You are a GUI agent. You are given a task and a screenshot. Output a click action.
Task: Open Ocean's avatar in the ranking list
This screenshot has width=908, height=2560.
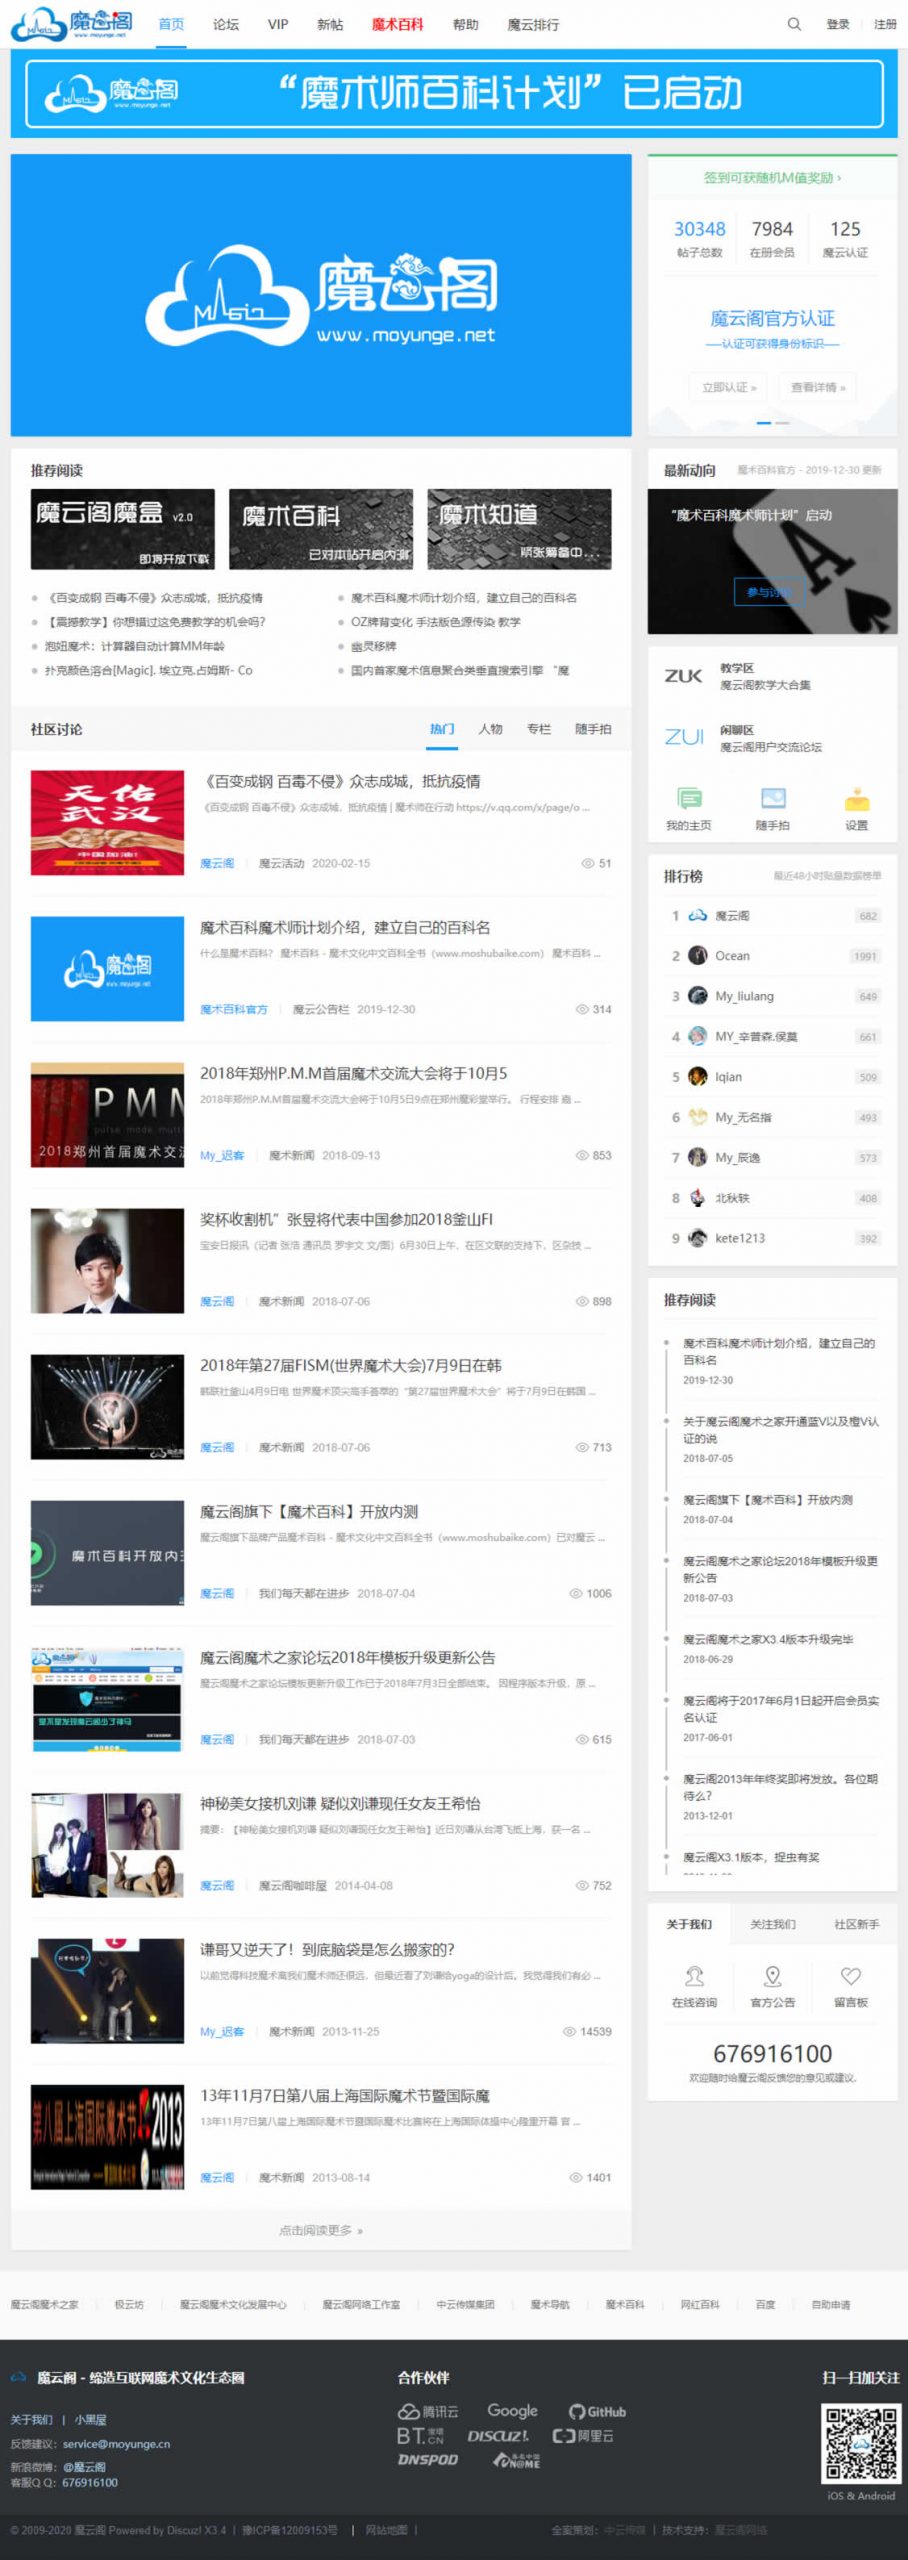click(698, 955)
